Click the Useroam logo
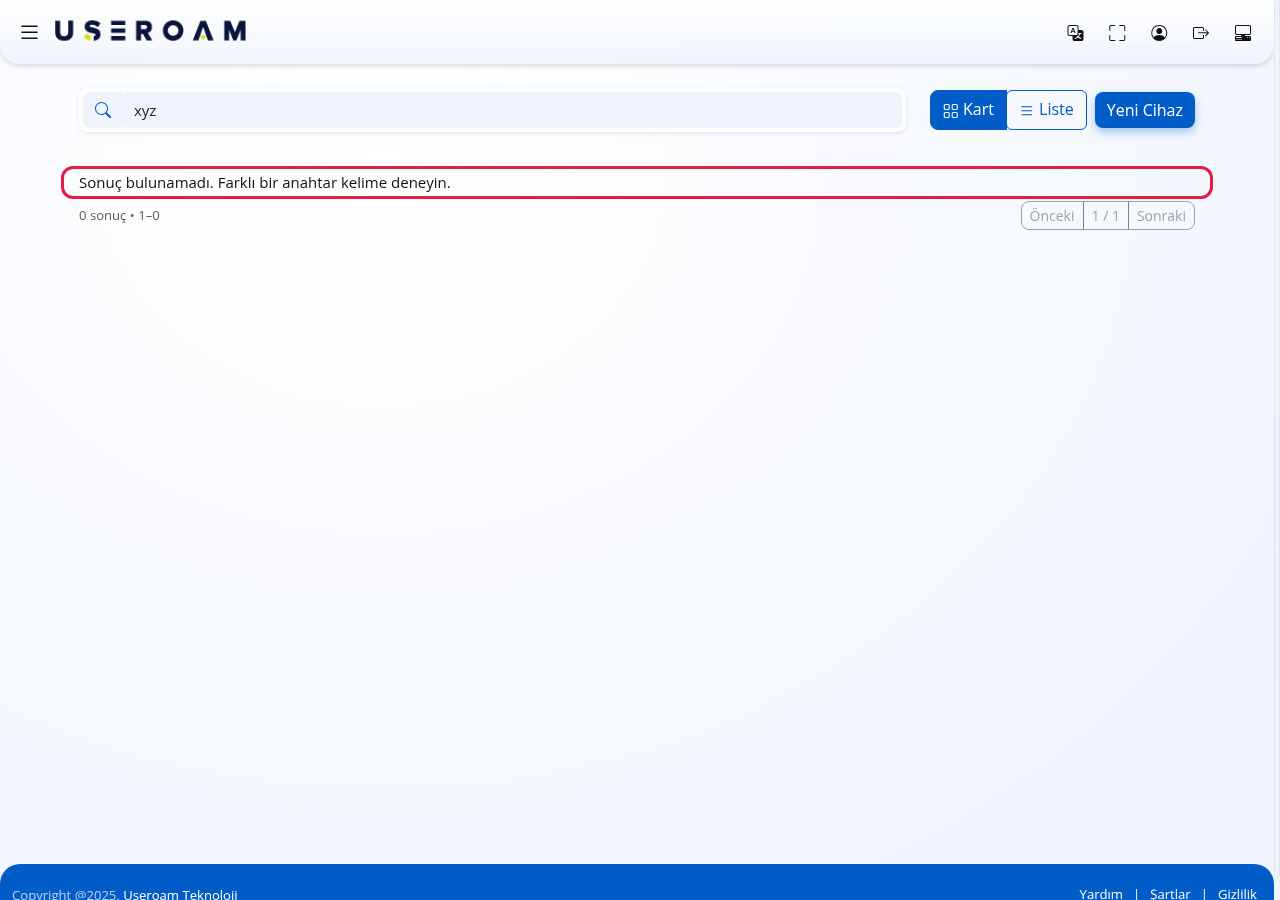Image resolution: width=1280 pixels, height=900 pixels. [150, 31]
